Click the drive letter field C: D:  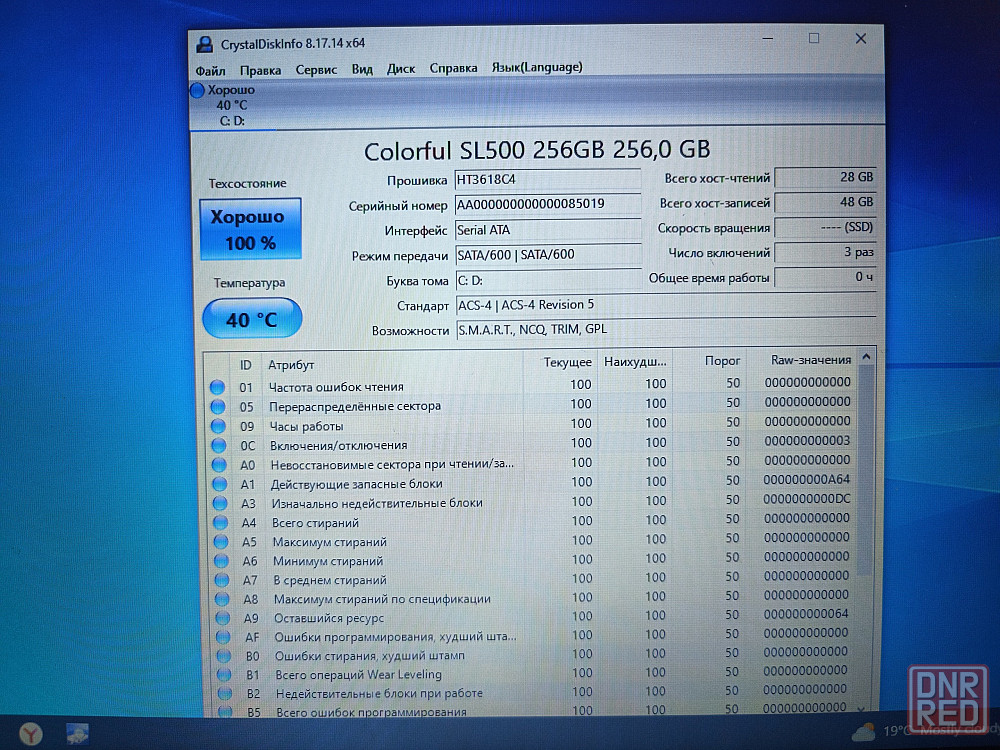(548, 280)
